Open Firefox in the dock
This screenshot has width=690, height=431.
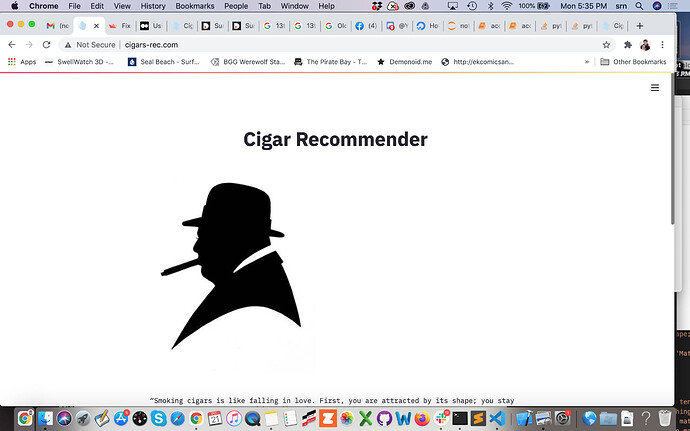tap(422, 418)
